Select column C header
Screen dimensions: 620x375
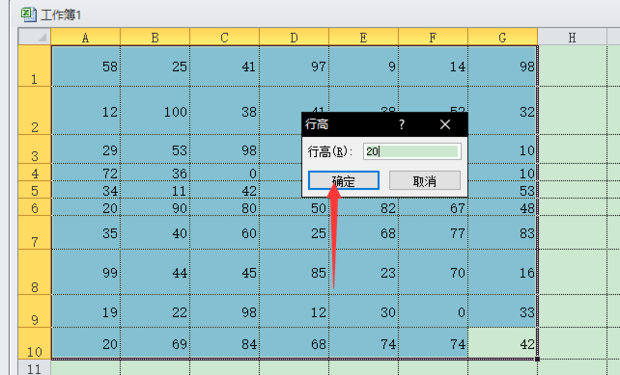[225, 37]
